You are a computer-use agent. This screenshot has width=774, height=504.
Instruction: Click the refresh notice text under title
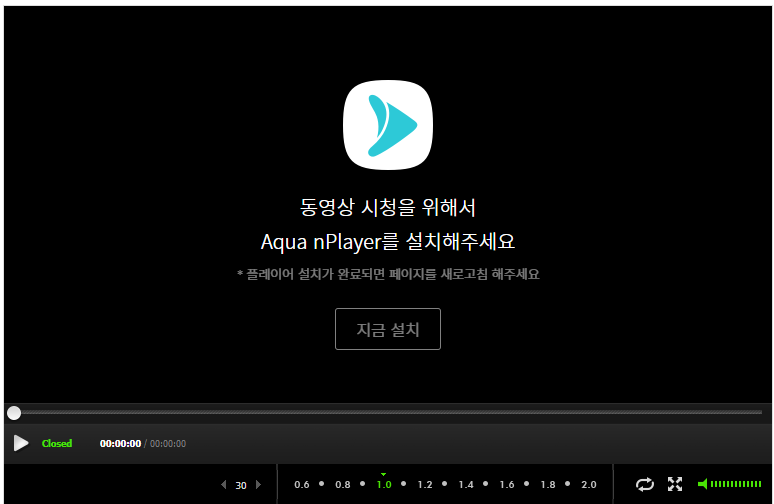[388, 274]
